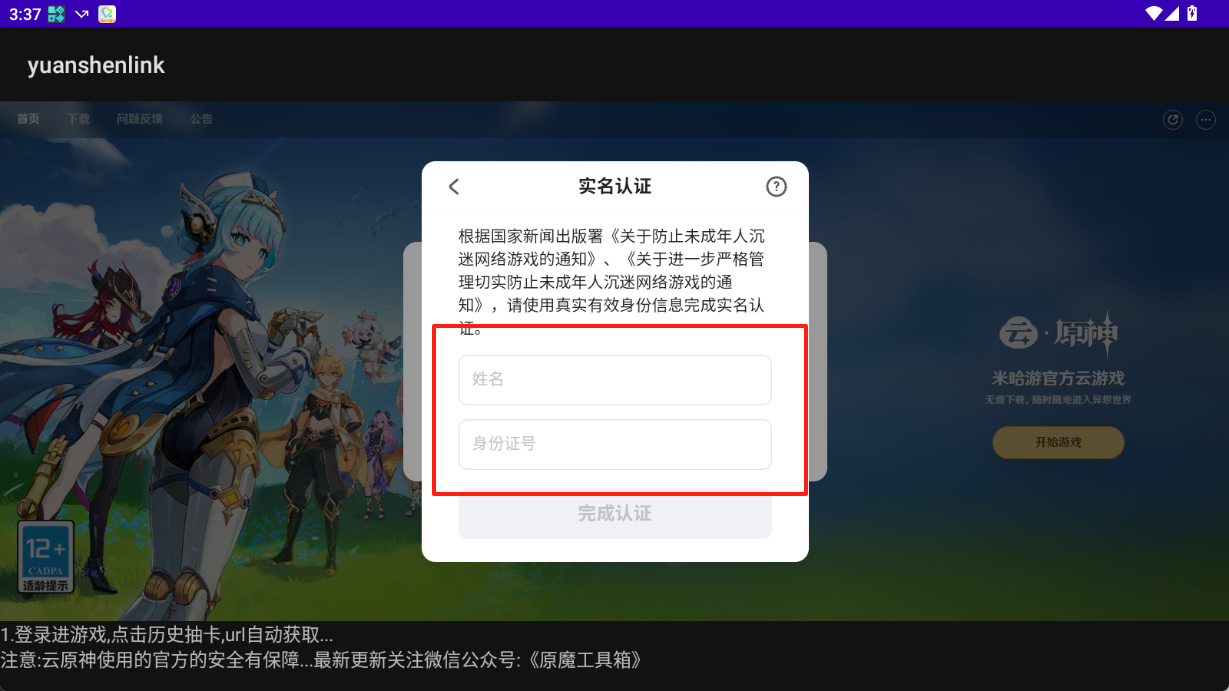Open the 公告 menu item

point(201,119)
